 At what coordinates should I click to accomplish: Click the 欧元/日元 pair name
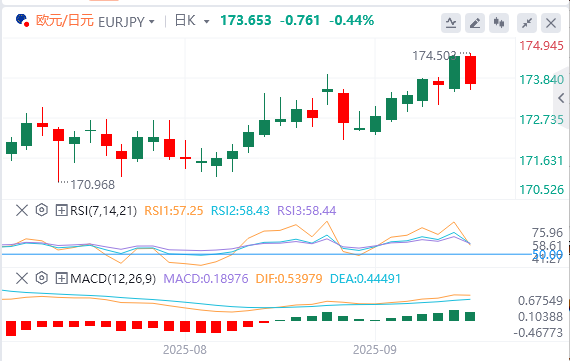click(65, 20)
